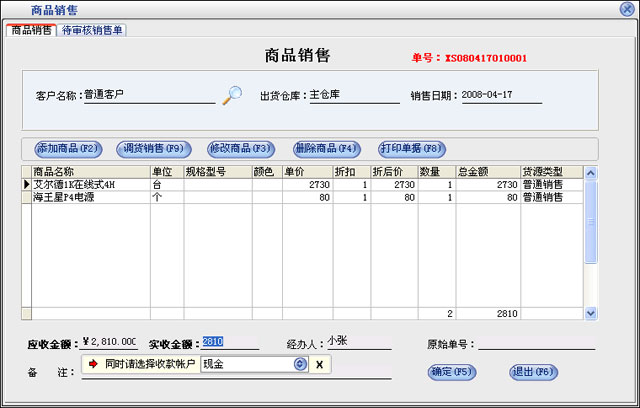Viewport: 640px width, 408px height.
Task: Click the 原始单号 input field
Action: pos(535,342)
